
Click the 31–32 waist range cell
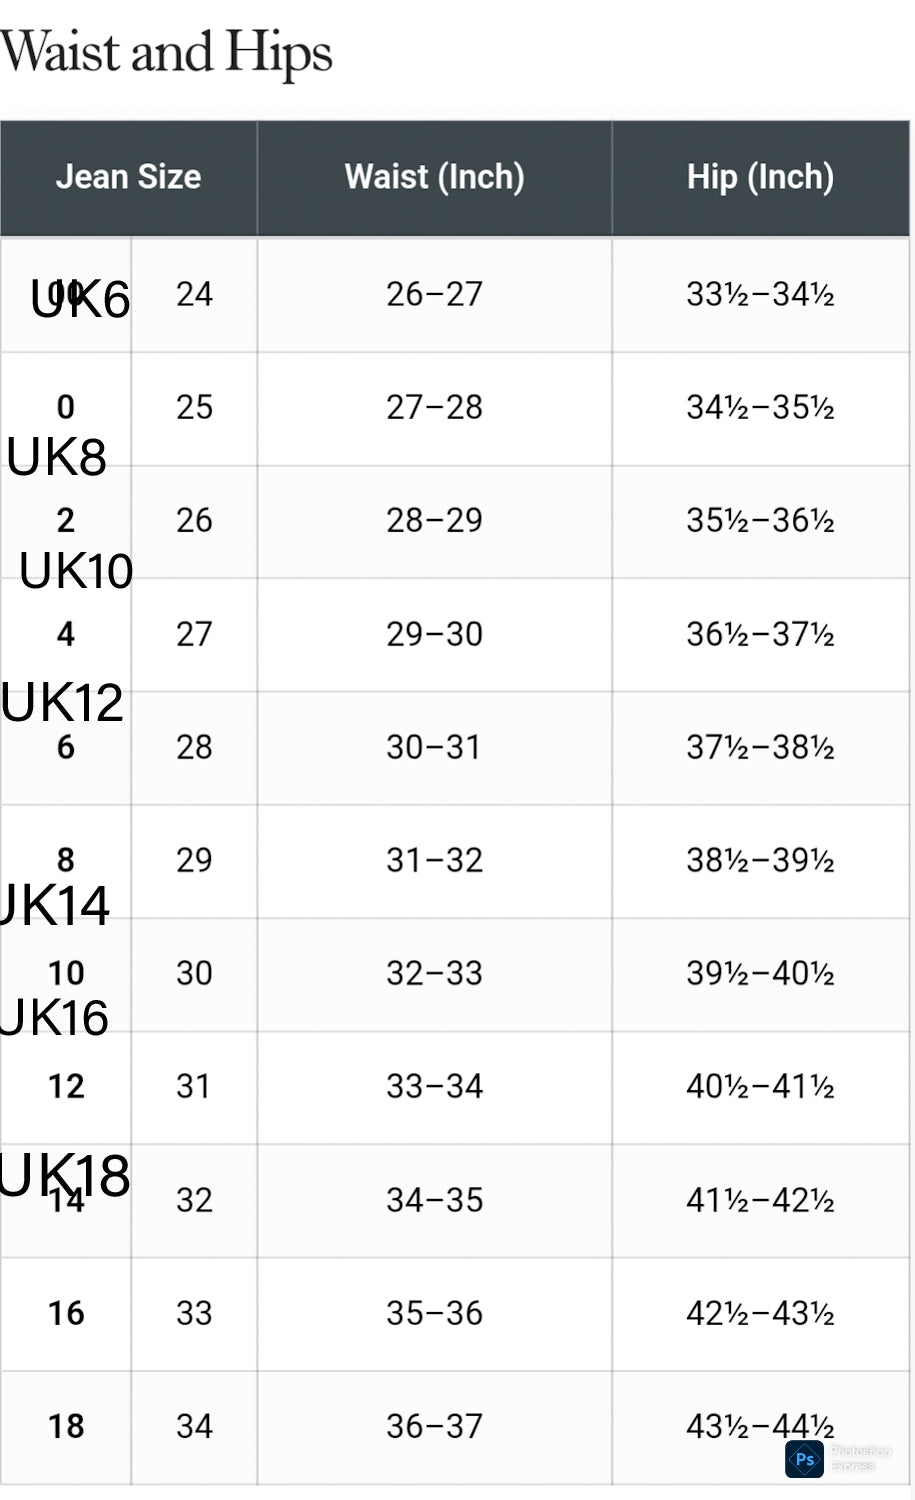coord(434,860)
